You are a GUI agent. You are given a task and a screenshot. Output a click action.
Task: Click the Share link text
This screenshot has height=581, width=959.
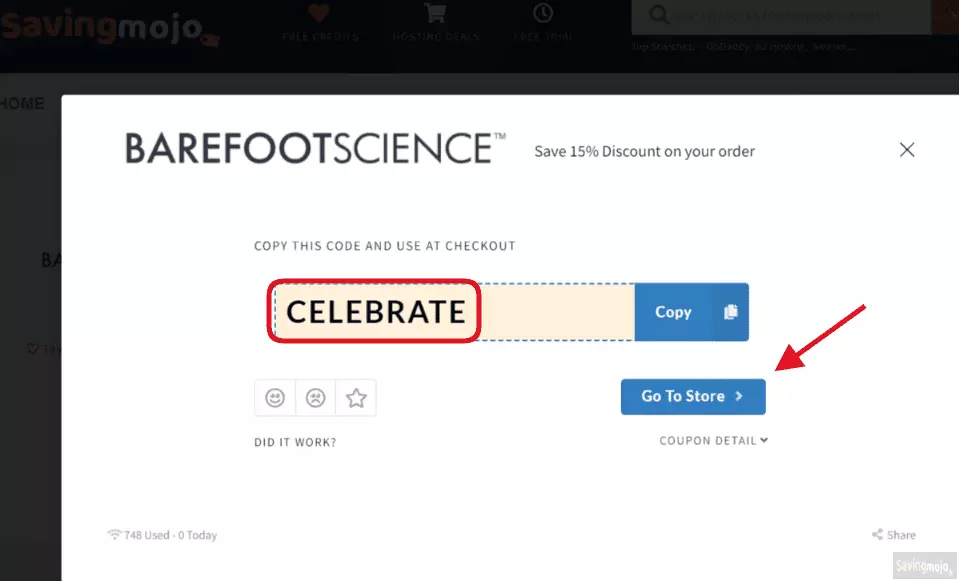click(x=902, y=535)
